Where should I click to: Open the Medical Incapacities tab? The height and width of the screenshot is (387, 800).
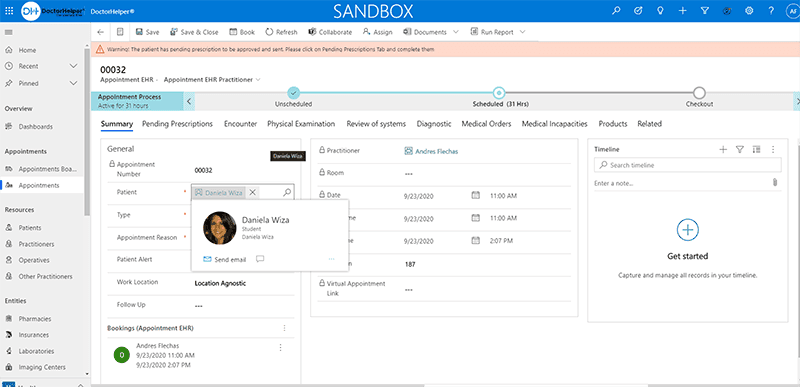(x=555, y=124)
